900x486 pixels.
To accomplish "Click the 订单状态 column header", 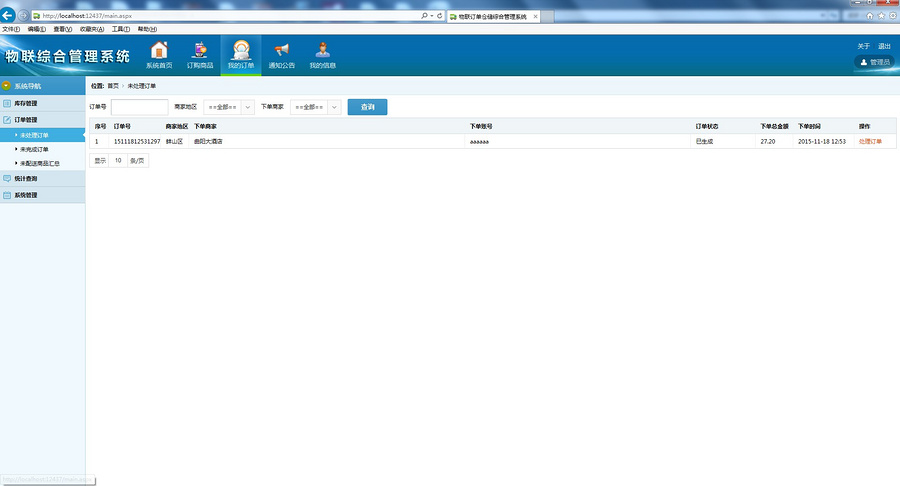I will coord(707,126).
